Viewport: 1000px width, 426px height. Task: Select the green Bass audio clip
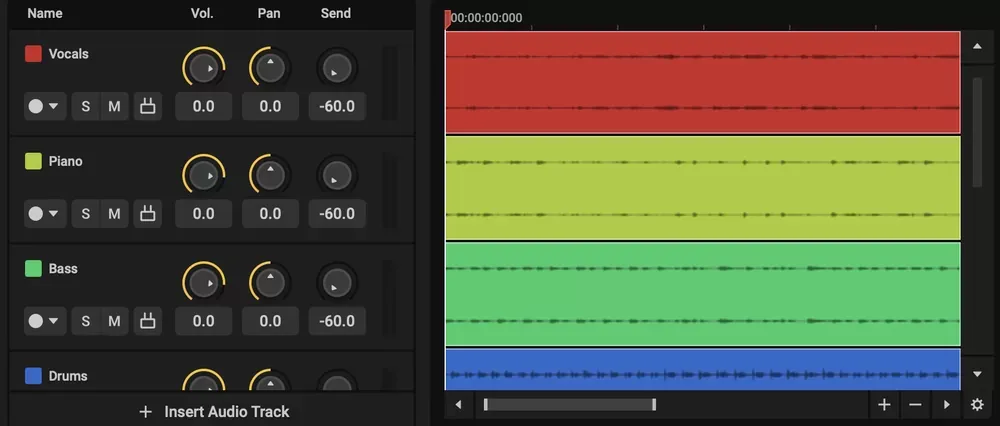703,294
